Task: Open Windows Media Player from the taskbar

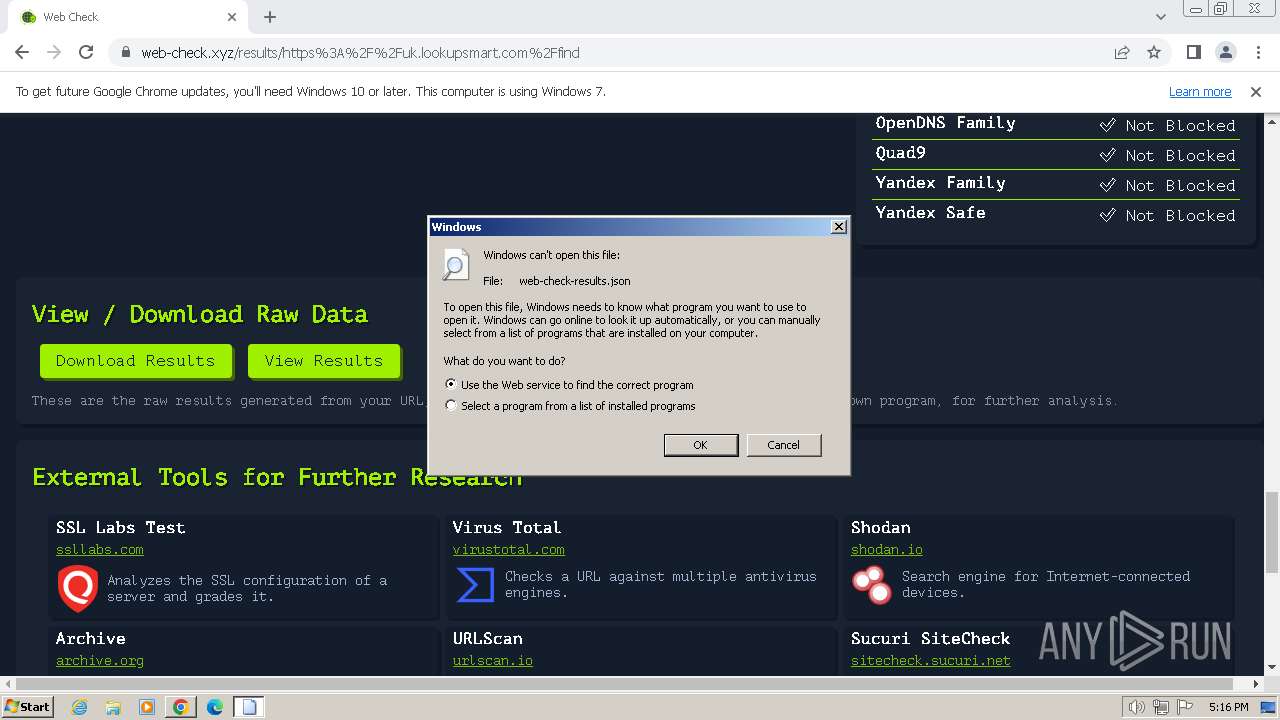Action: click(x=147, y=707)
